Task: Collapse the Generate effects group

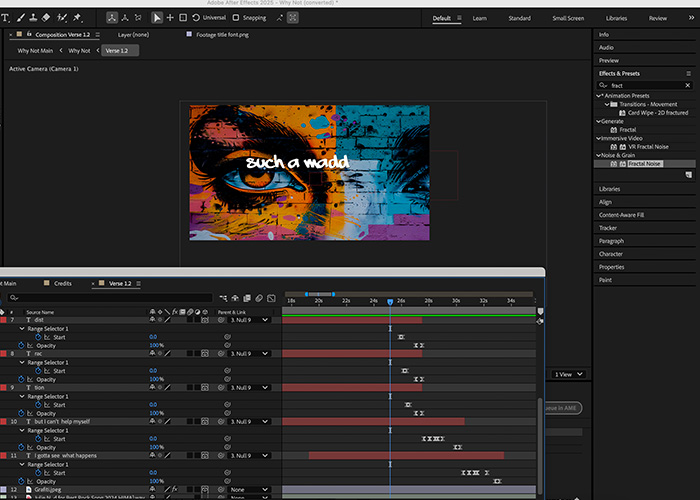Action: 599,121
